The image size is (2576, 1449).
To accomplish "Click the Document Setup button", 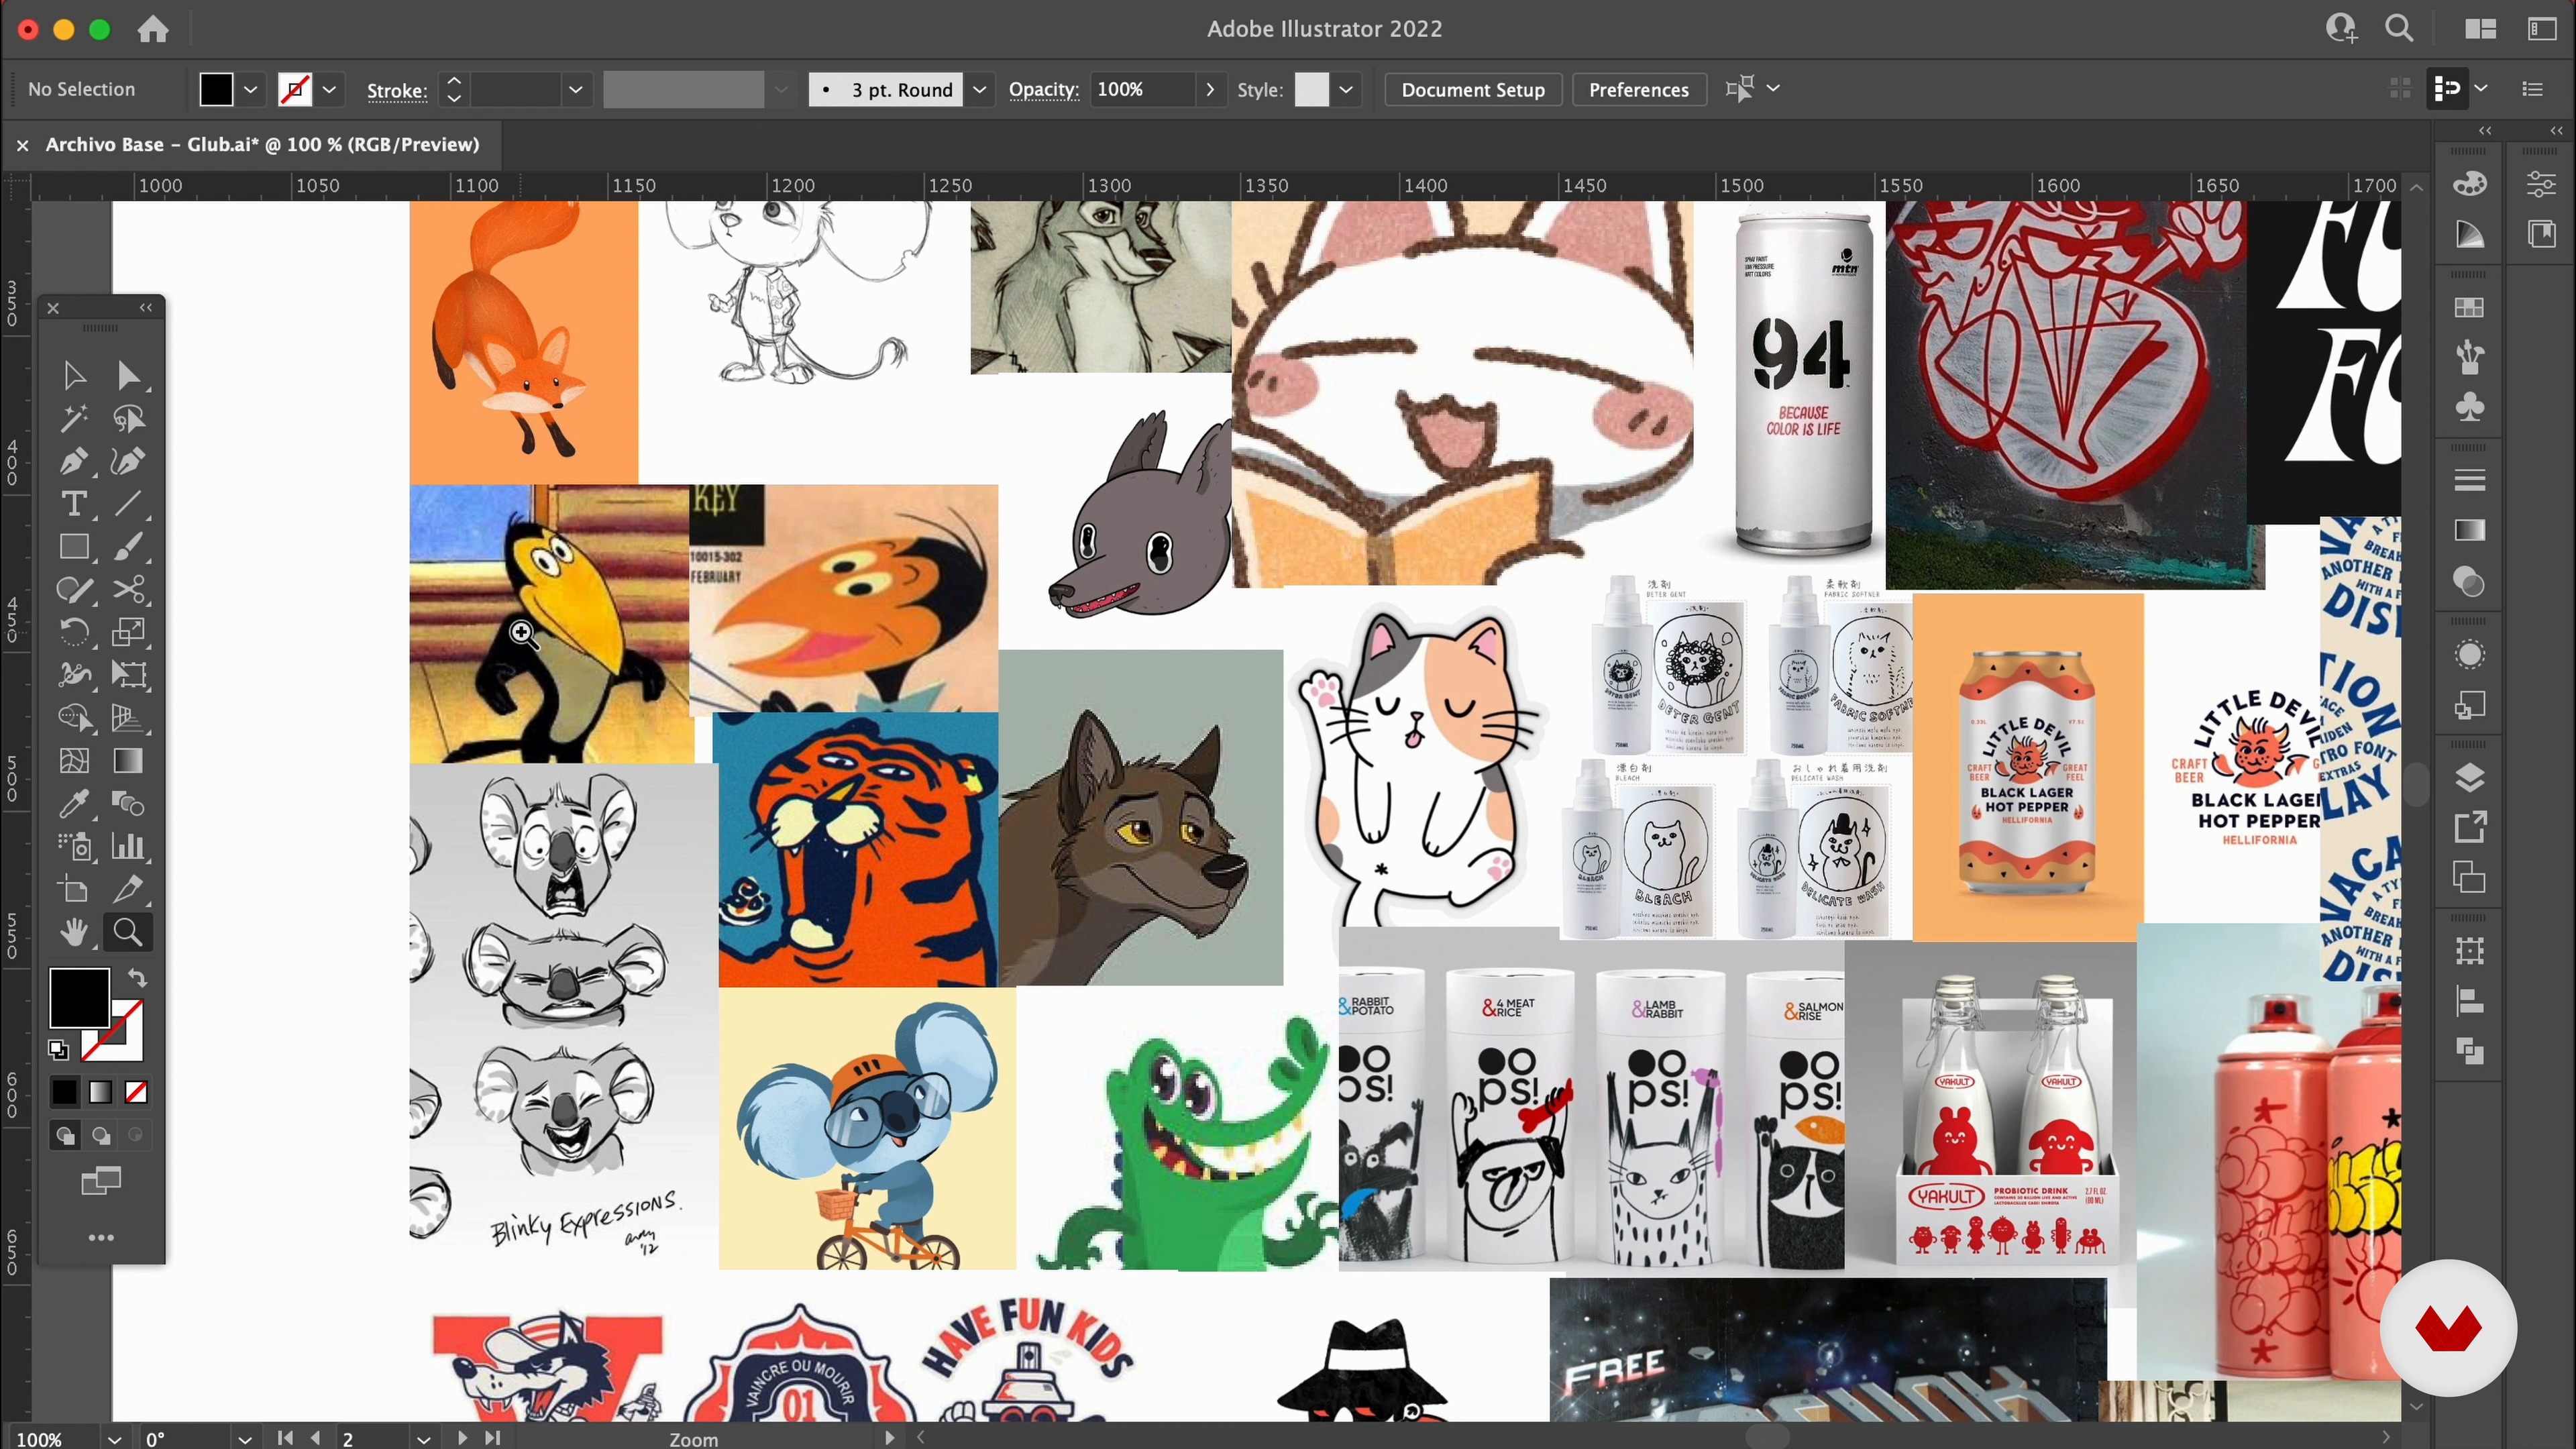I will tap(1473, 89).
